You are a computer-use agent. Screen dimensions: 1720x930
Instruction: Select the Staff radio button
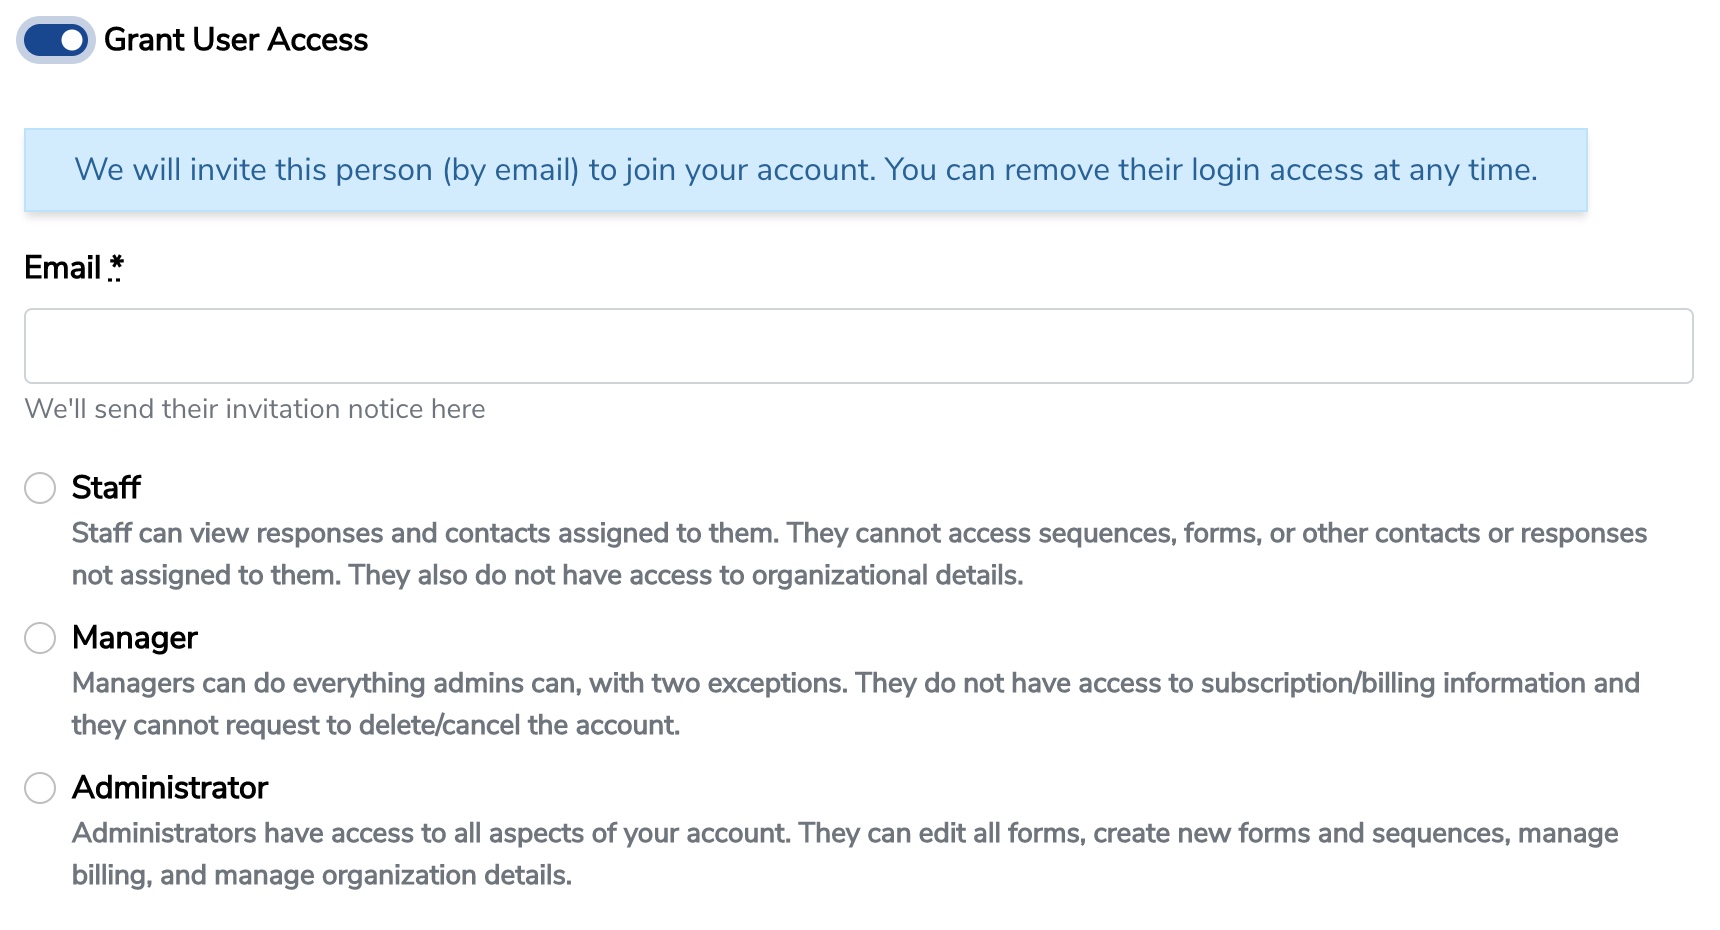tap(40, 488)
